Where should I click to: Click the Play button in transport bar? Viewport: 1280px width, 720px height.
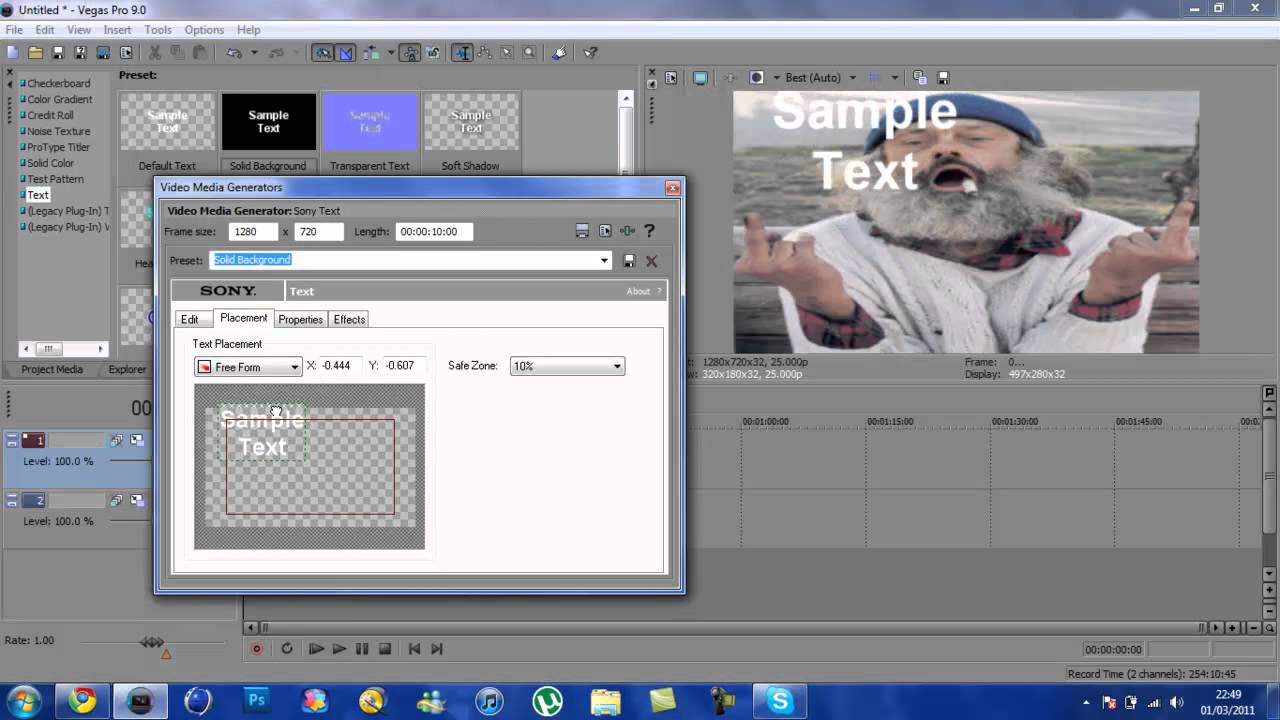(x=339, y=648)
